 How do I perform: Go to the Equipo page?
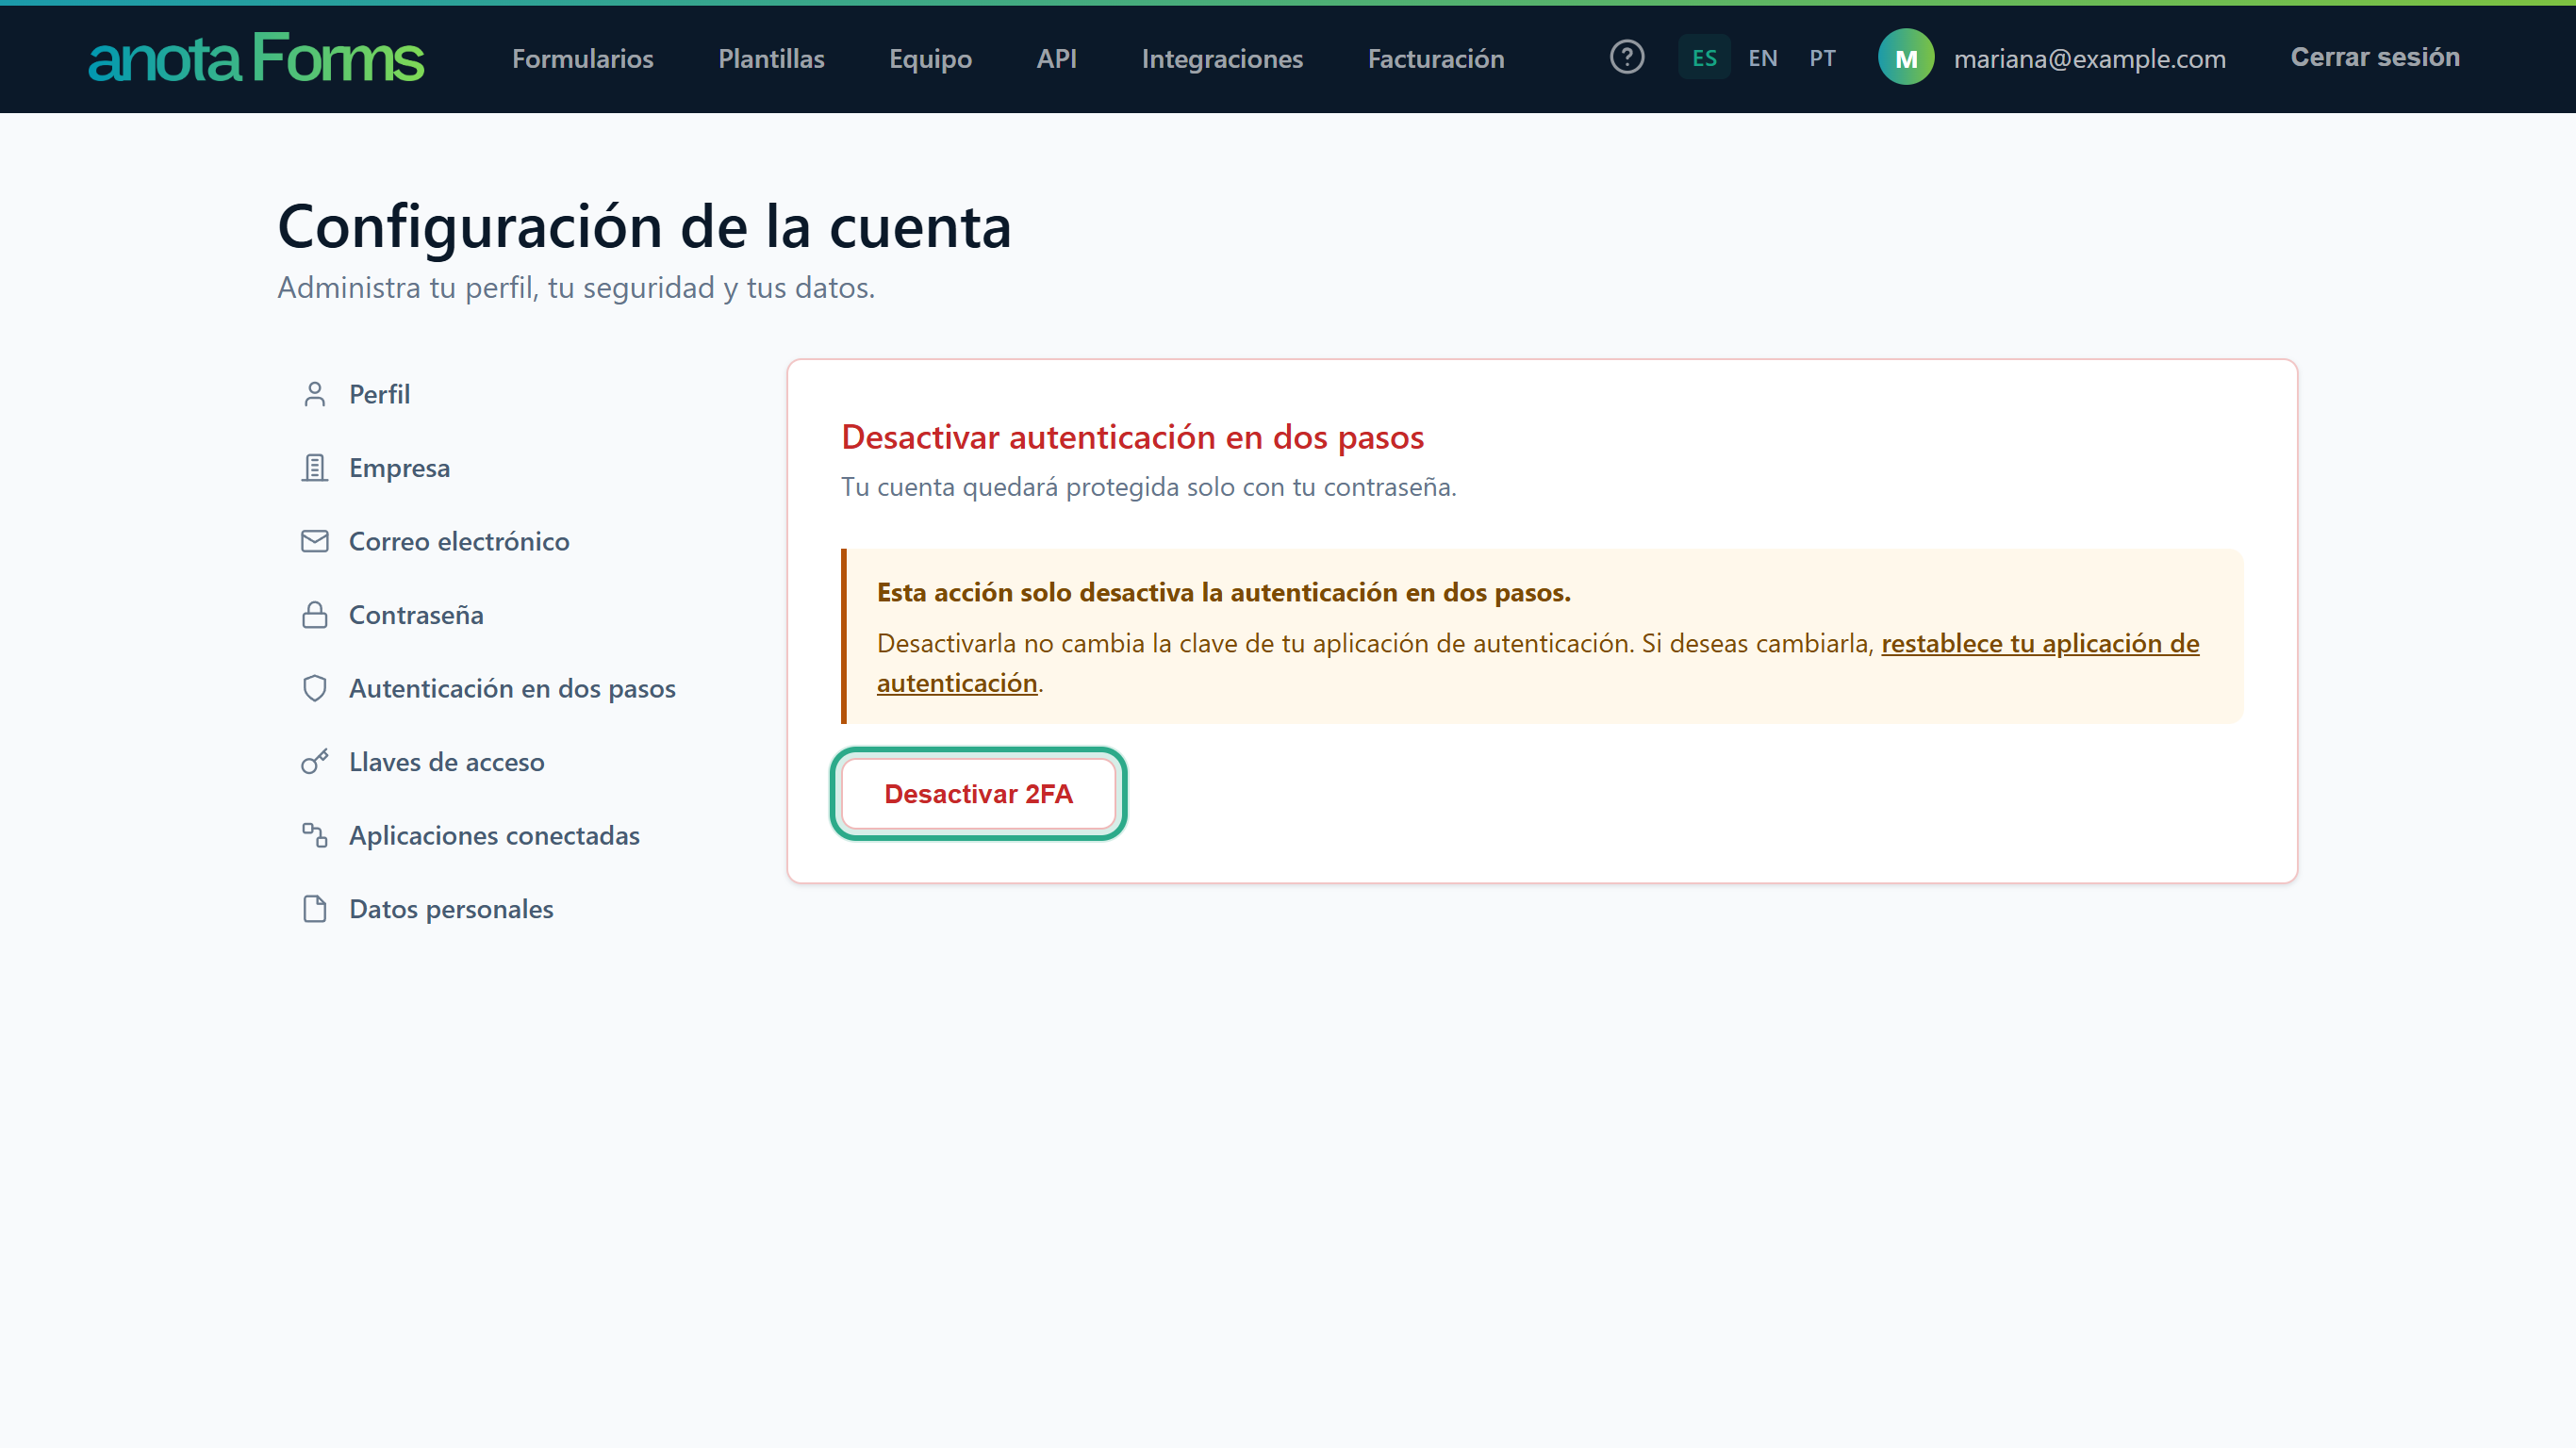930,58
